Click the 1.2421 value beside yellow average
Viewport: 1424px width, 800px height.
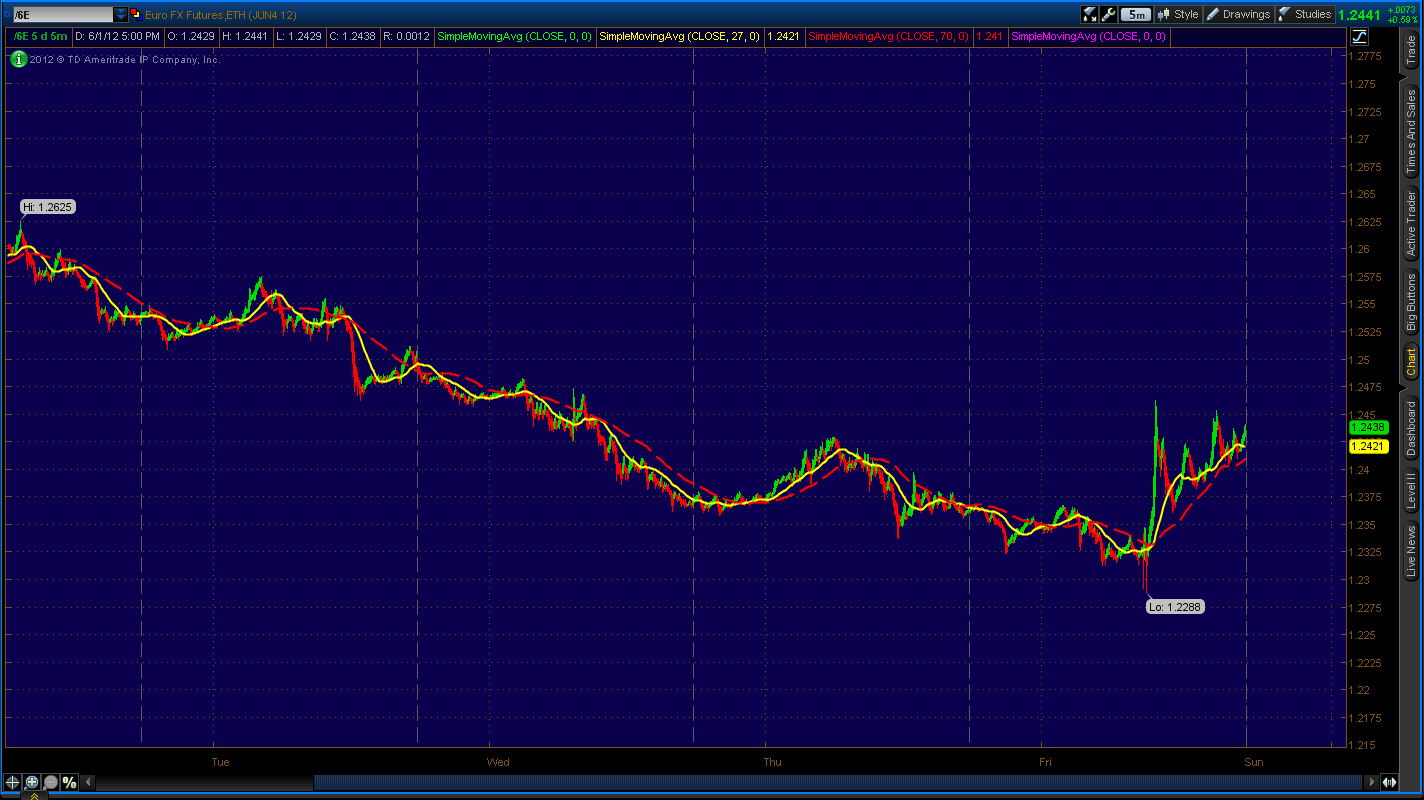[x=782, y=36]
